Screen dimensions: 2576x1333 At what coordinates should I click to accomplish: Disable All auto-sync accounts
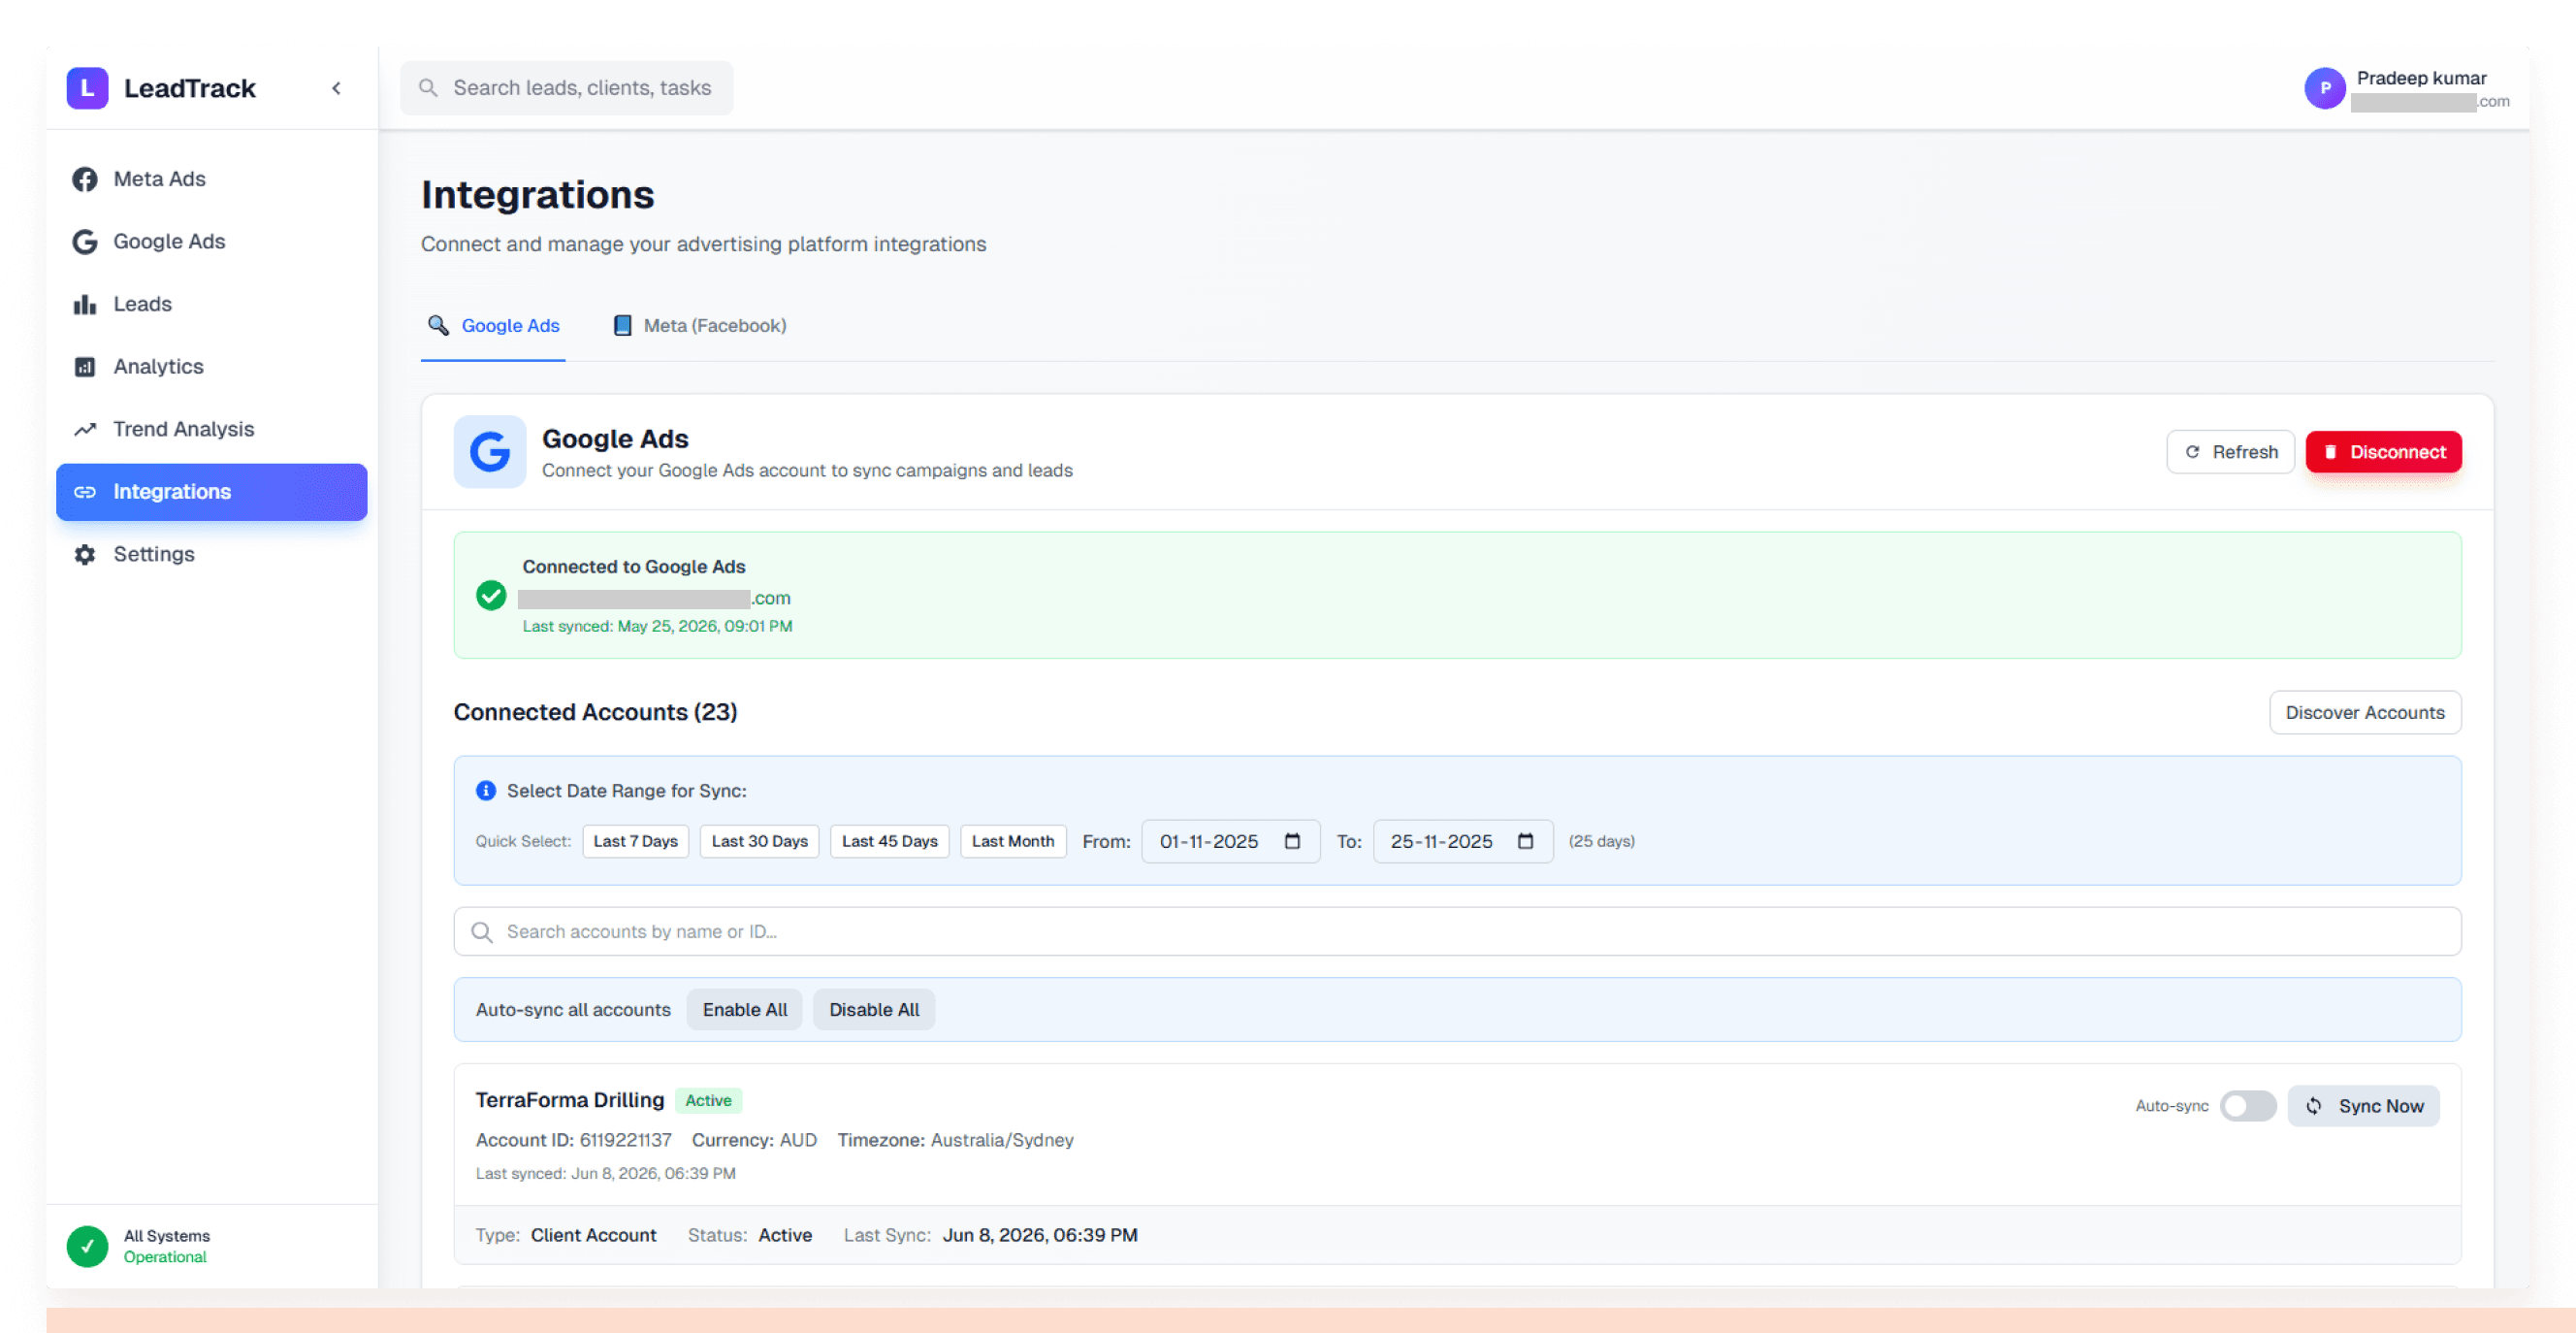[873, 1010]
